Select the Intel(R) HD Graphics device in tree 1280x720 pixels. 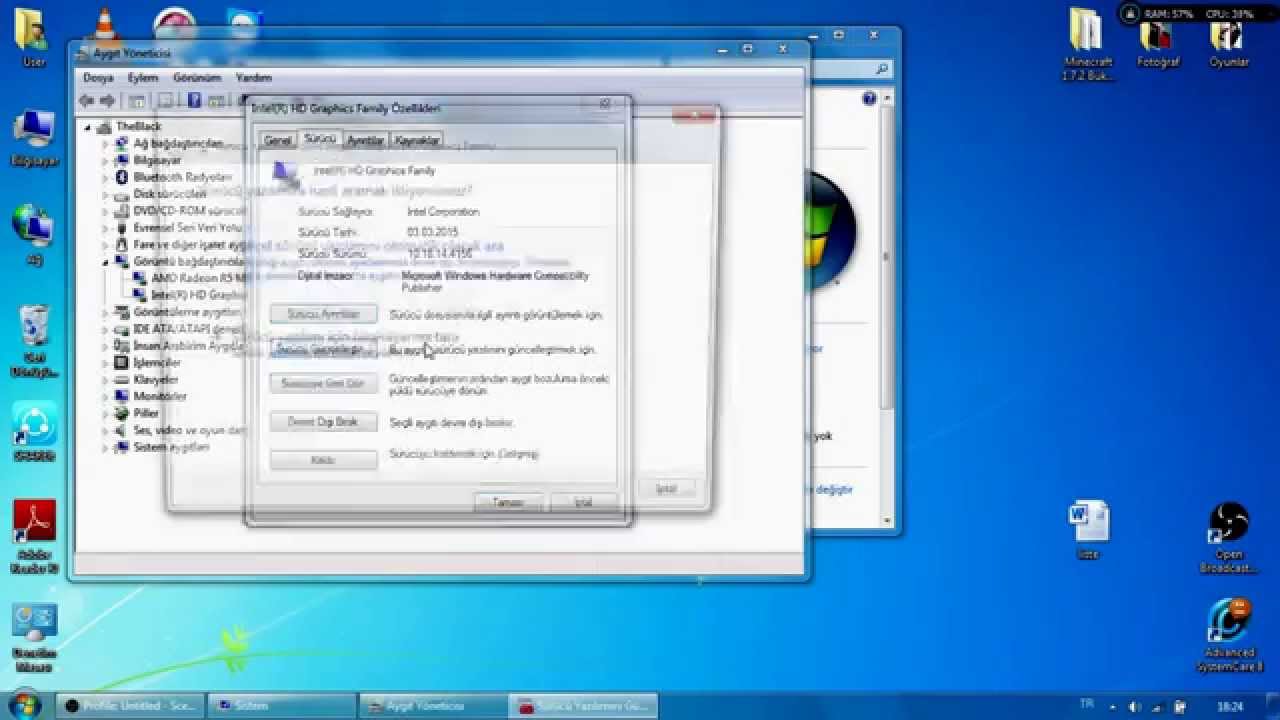coord(198,295)
